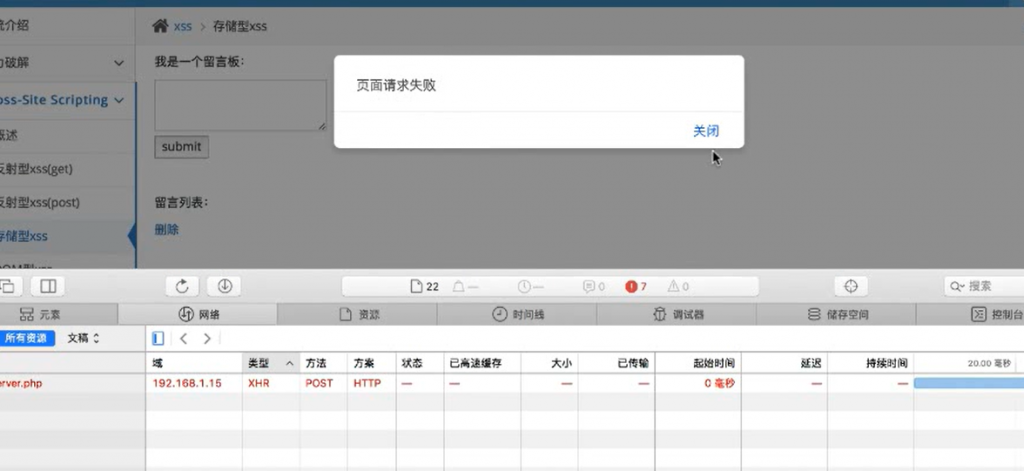Click the warning triangle count icon
Screen dimensions: 1024x471
[678, 286]
